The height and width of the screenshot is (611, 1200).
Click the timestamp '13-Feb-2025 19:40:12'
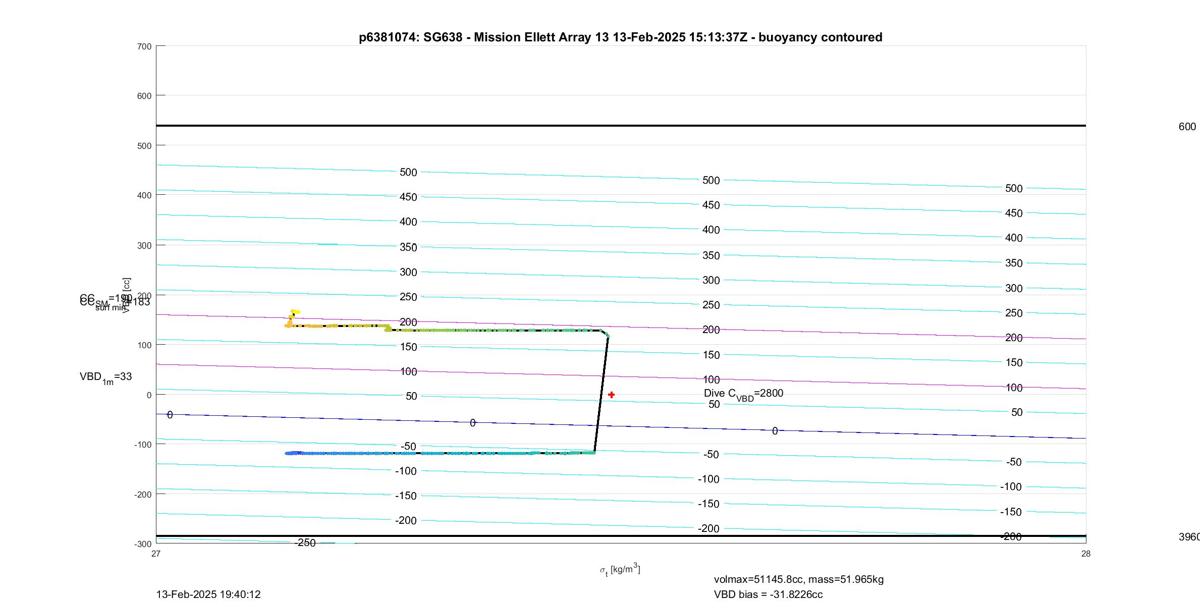(209, 594)
